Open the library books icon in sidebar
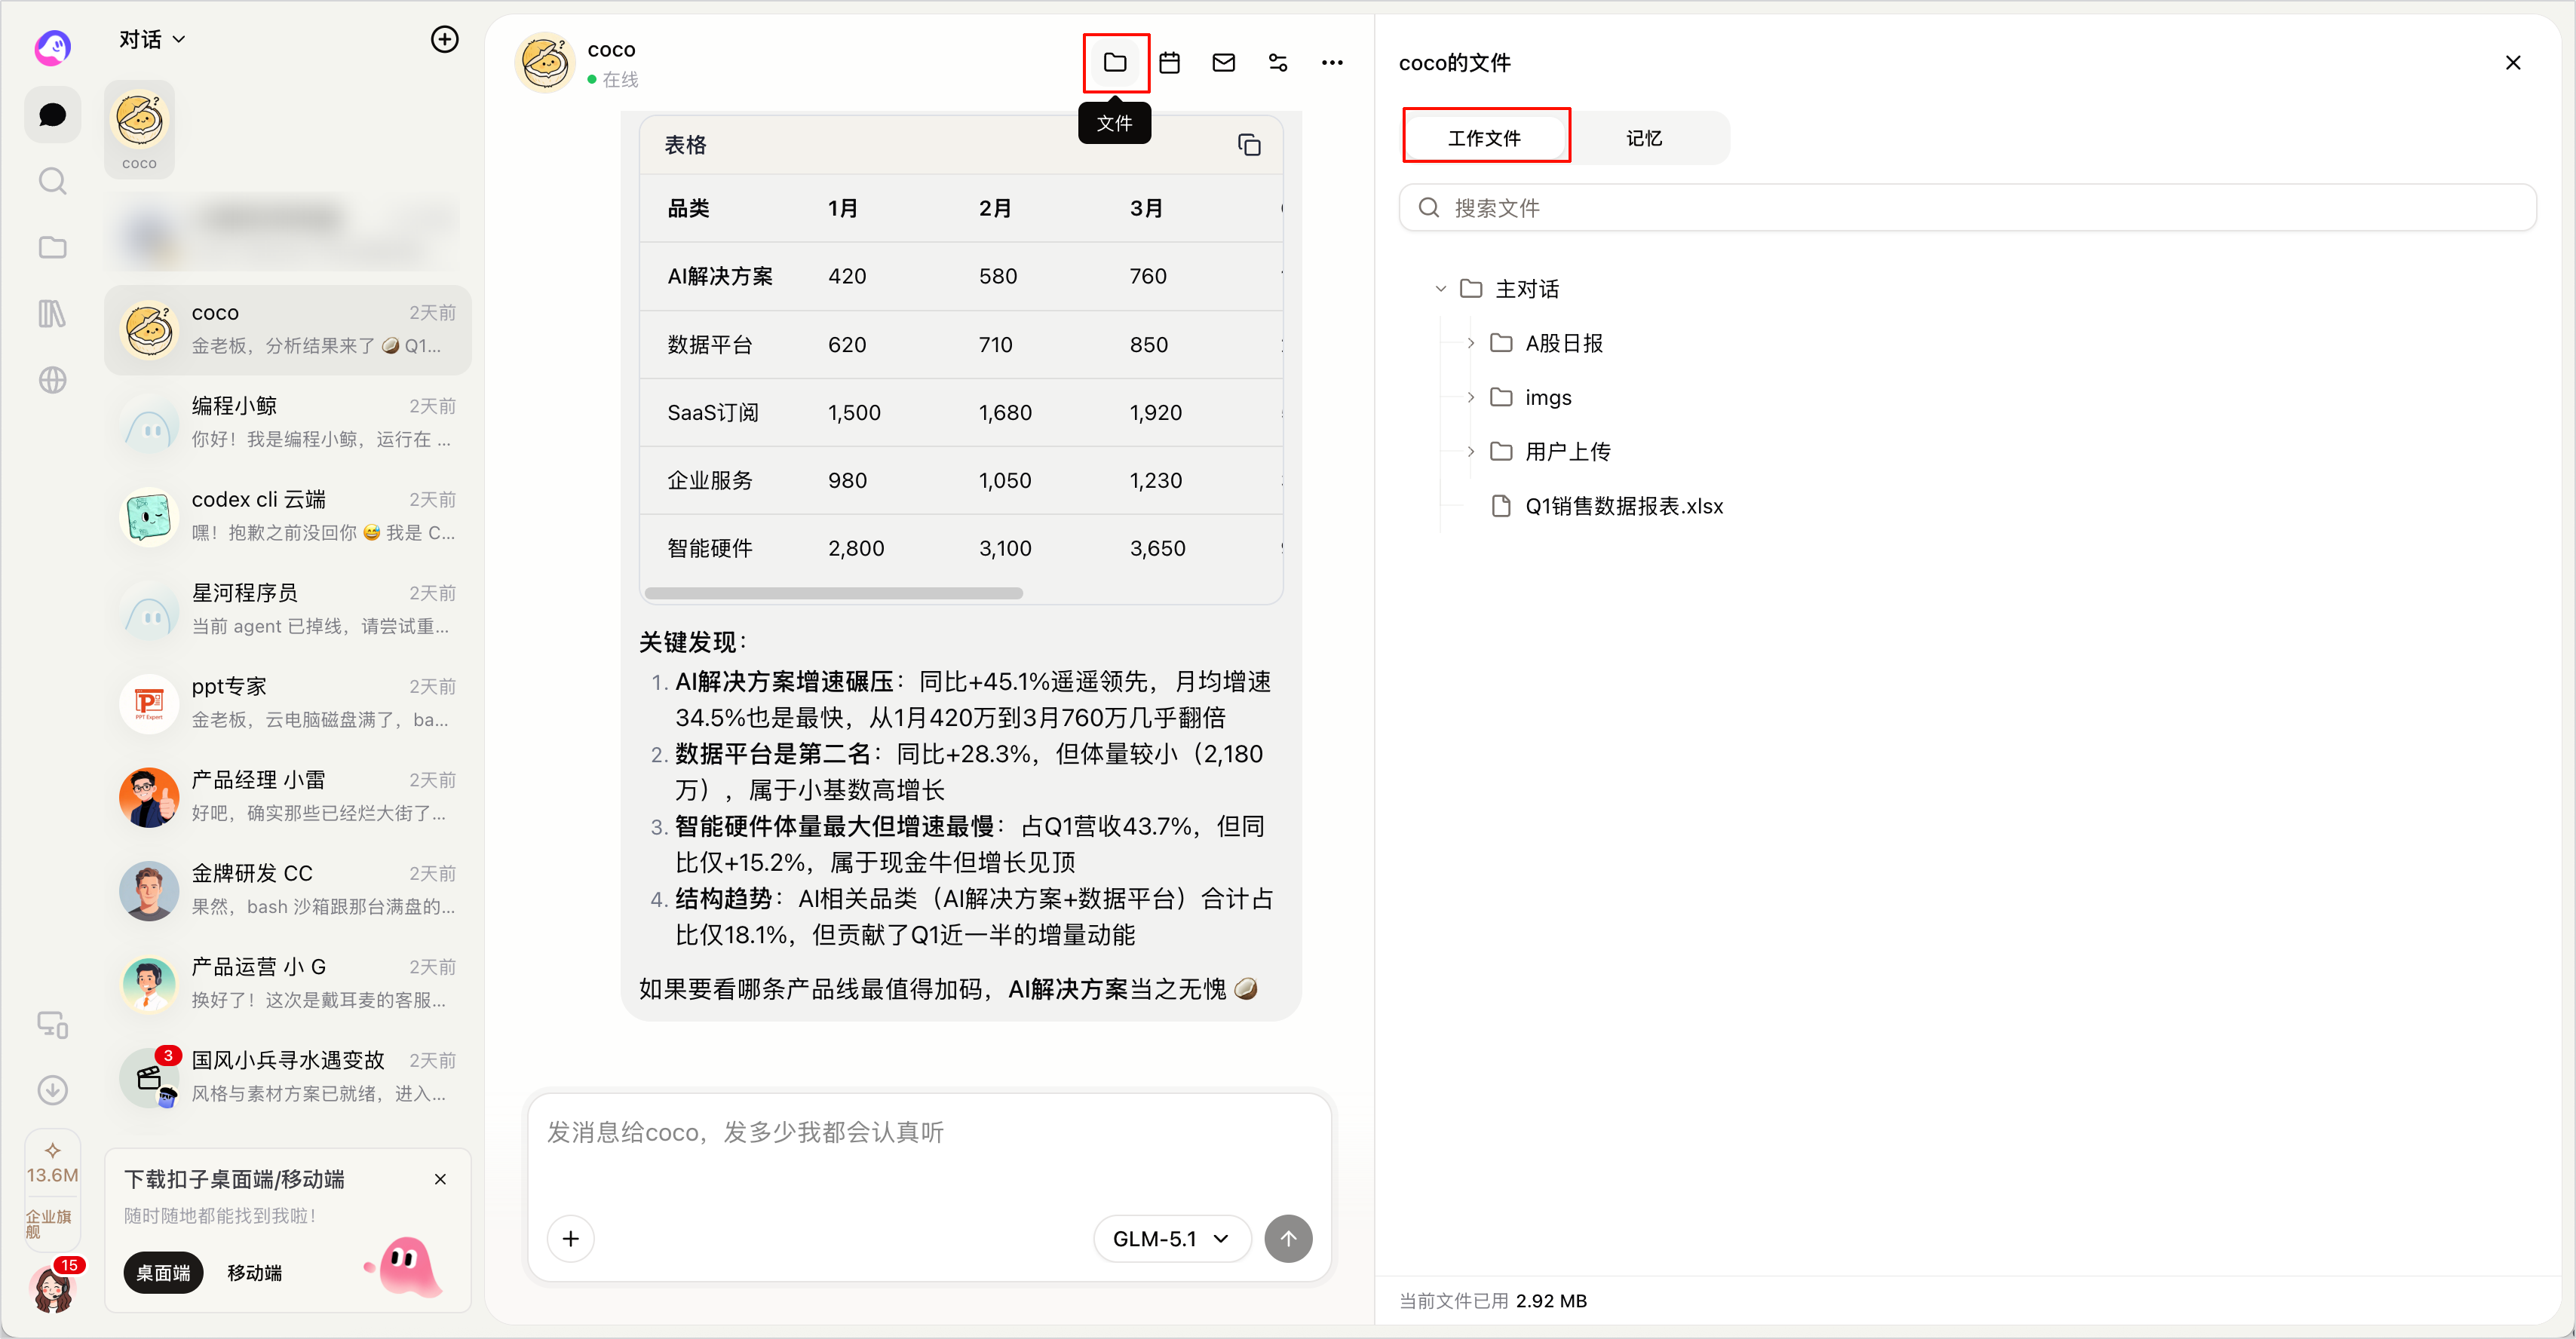2576x1339 pixels. [x=52, y=314]
